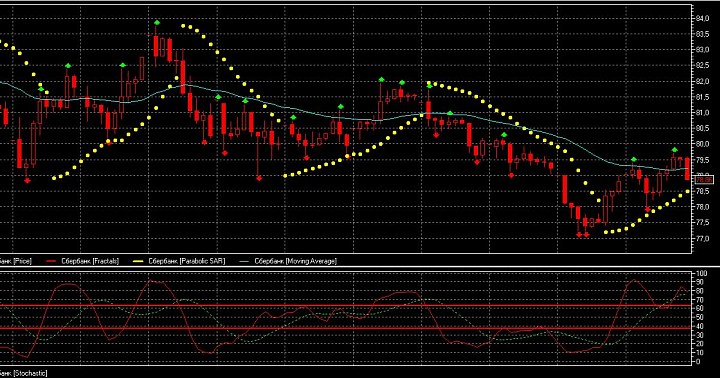This screenshot has height=378, width=720.
Task: Click the 80,0 price axis value
Action: pyautogui.click(x=703, y=144)
